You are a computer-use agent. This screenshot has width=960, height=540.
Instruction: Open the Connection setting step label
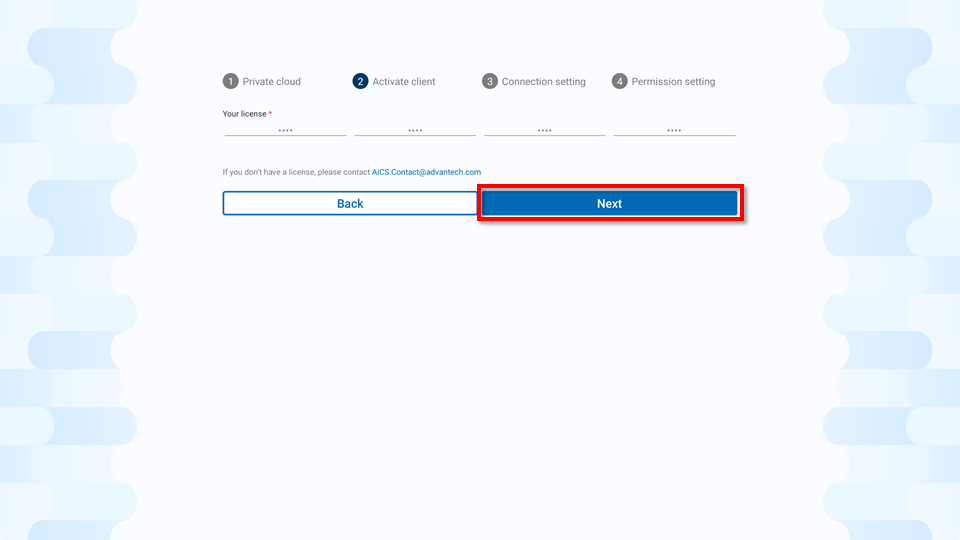(544, 81)
